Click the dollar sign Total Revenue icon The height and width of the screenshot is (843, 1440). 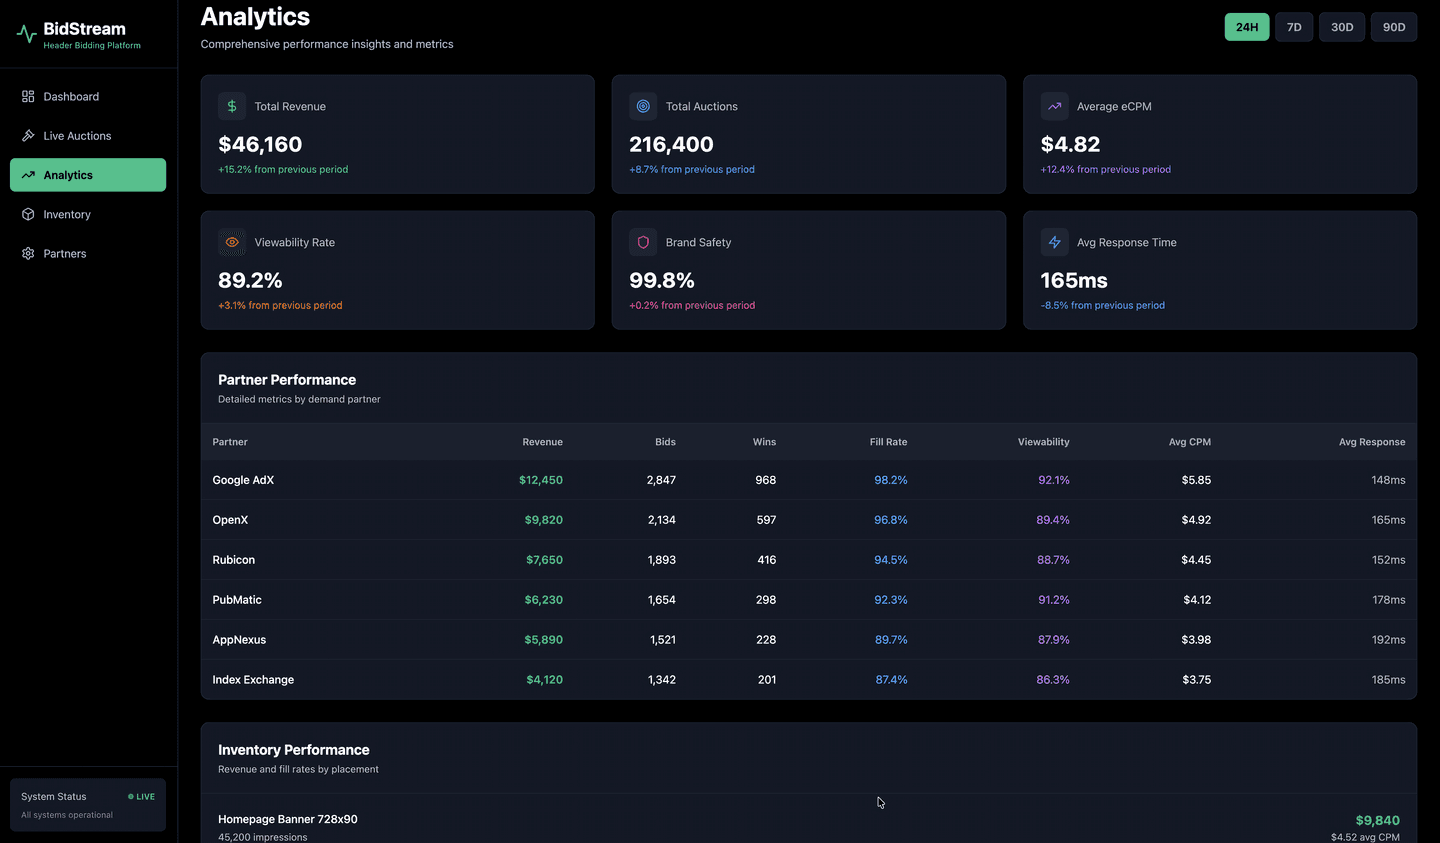pos(232,106)
